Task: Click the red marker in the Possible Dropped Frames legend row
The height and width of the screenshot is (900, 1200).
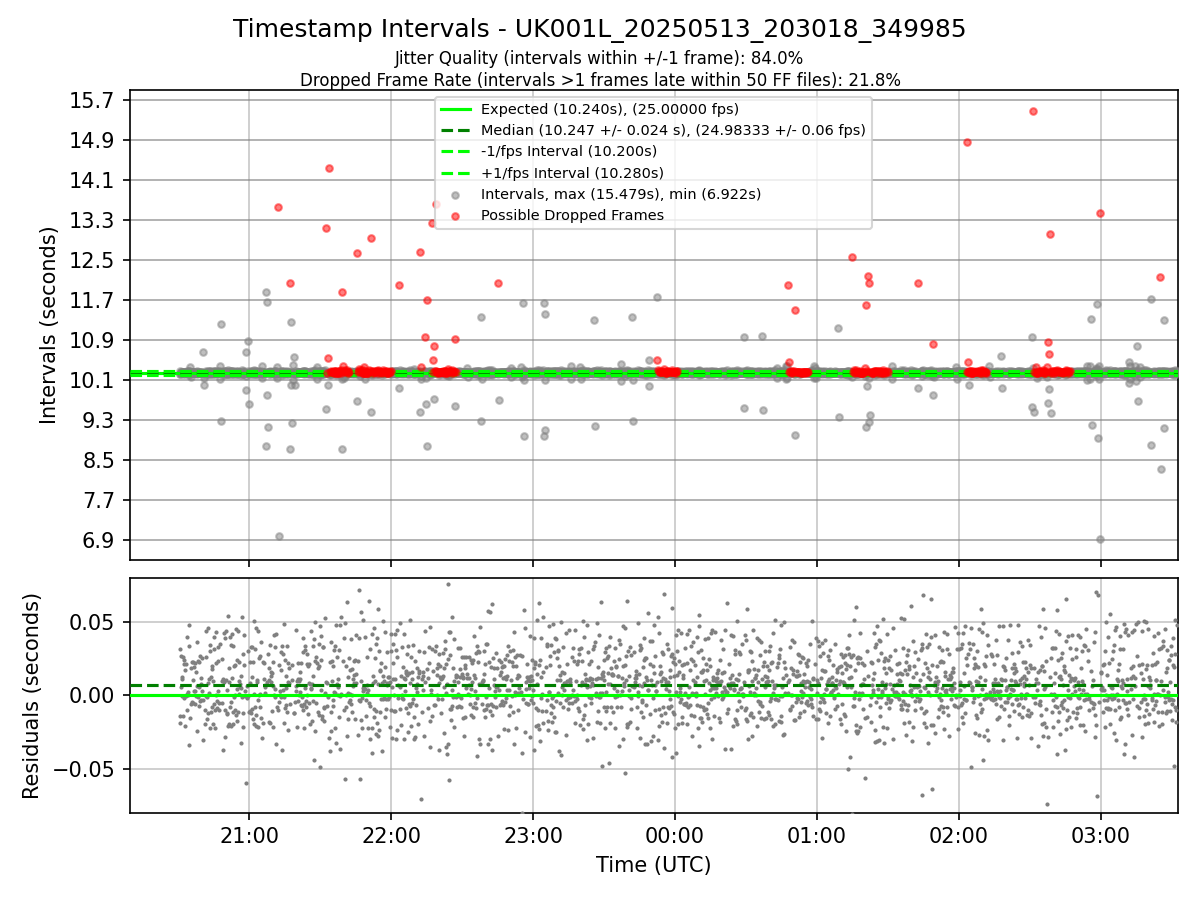Action: (x=456, y=216)
